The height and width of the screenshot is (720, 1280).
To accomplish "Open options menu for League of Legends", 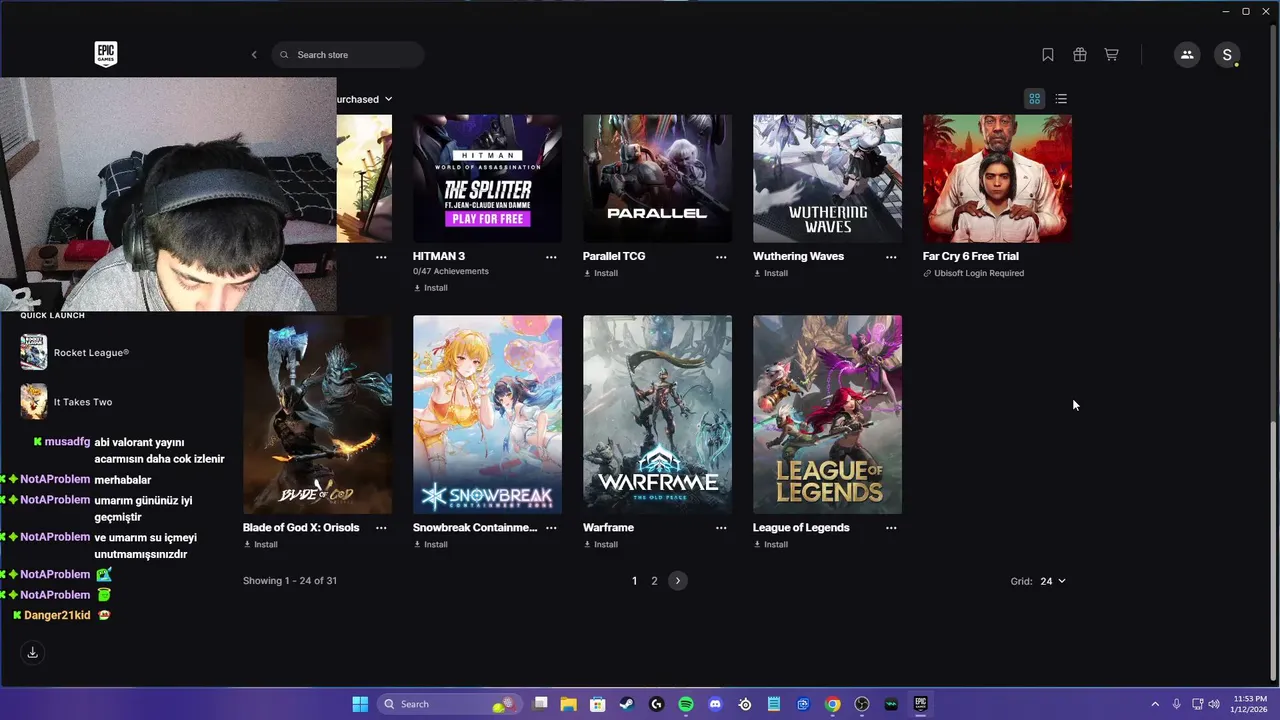I will pyautogui.click(x=891, y=528).
